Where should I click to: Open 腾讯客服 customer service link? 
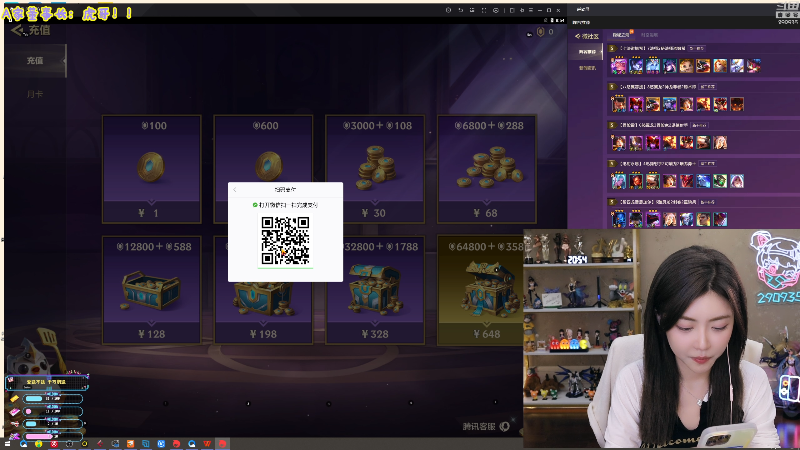(485, 426)
